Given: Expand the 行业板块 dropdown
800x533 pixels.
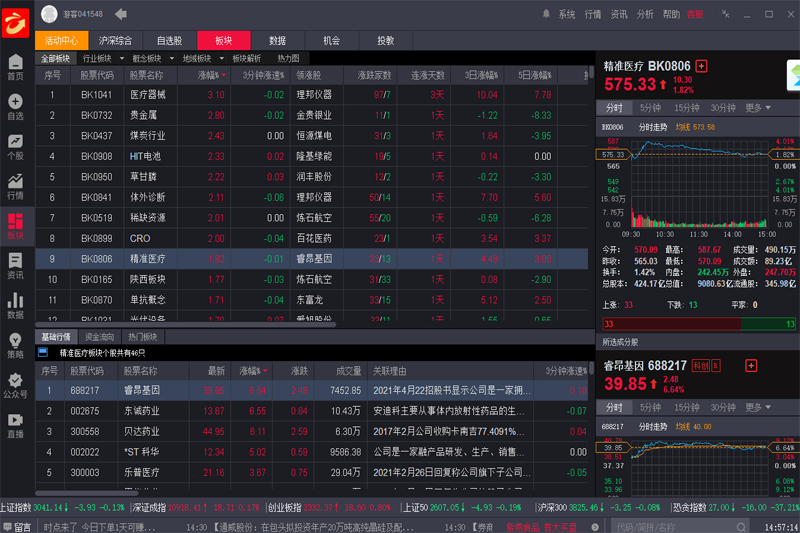Looking at the screenshot, I should 103,59.
